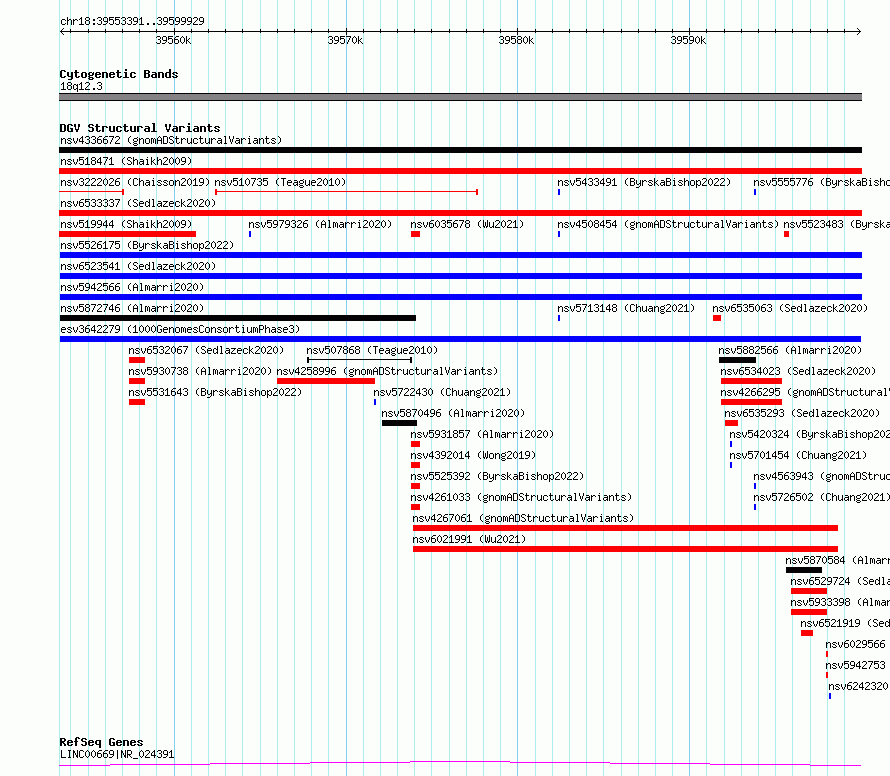890x776 pixels.
Task: Click the 39560k ruler position label
Action: coord(173,40)
